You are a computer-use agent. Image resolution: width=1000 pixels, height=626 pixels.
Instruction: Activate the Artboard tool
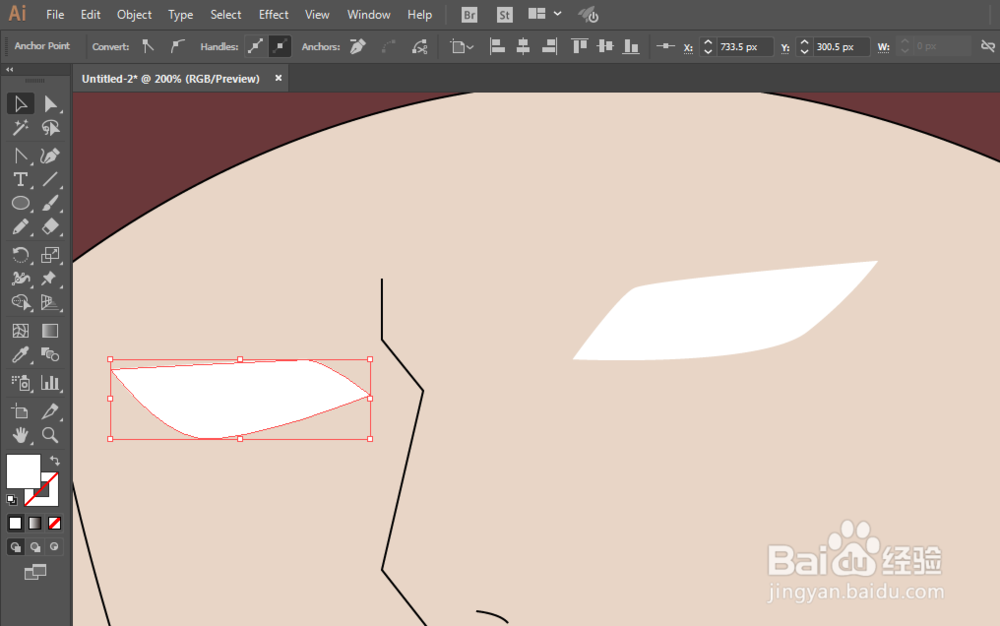pyautogui.click(x=20, y=411)
